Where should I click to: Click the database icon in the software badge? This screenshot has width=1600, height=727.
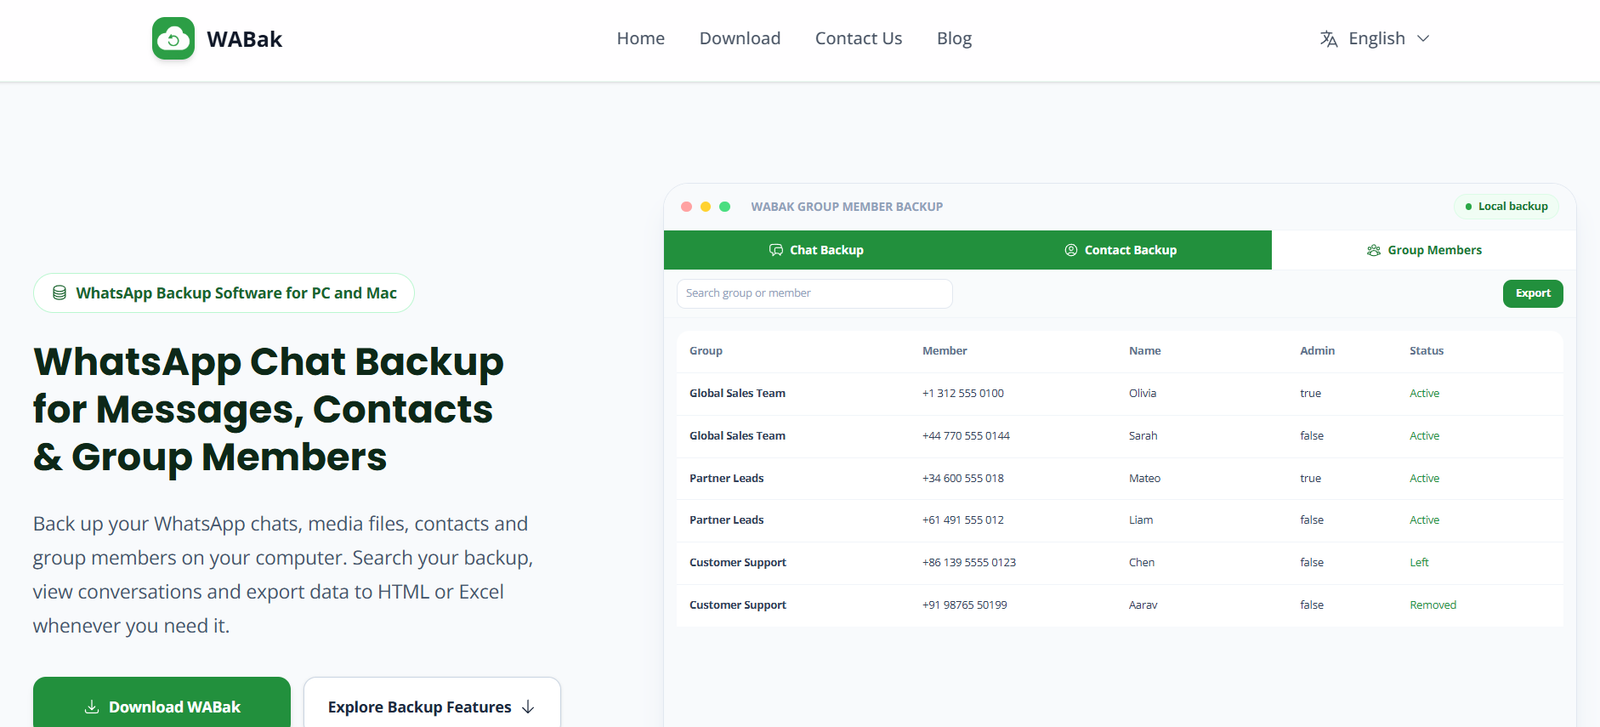coord(59,293)
